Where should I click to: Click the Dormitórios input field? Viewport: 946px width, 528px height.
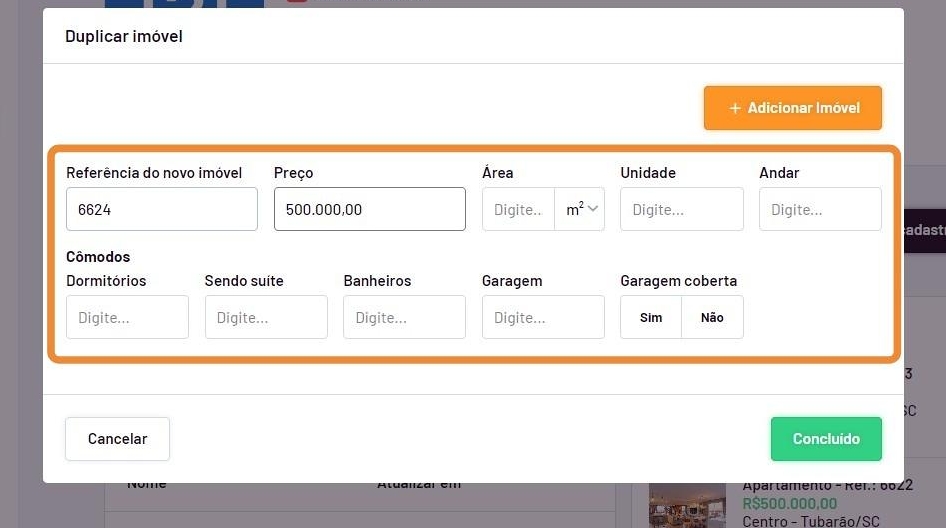pos(127,317)
